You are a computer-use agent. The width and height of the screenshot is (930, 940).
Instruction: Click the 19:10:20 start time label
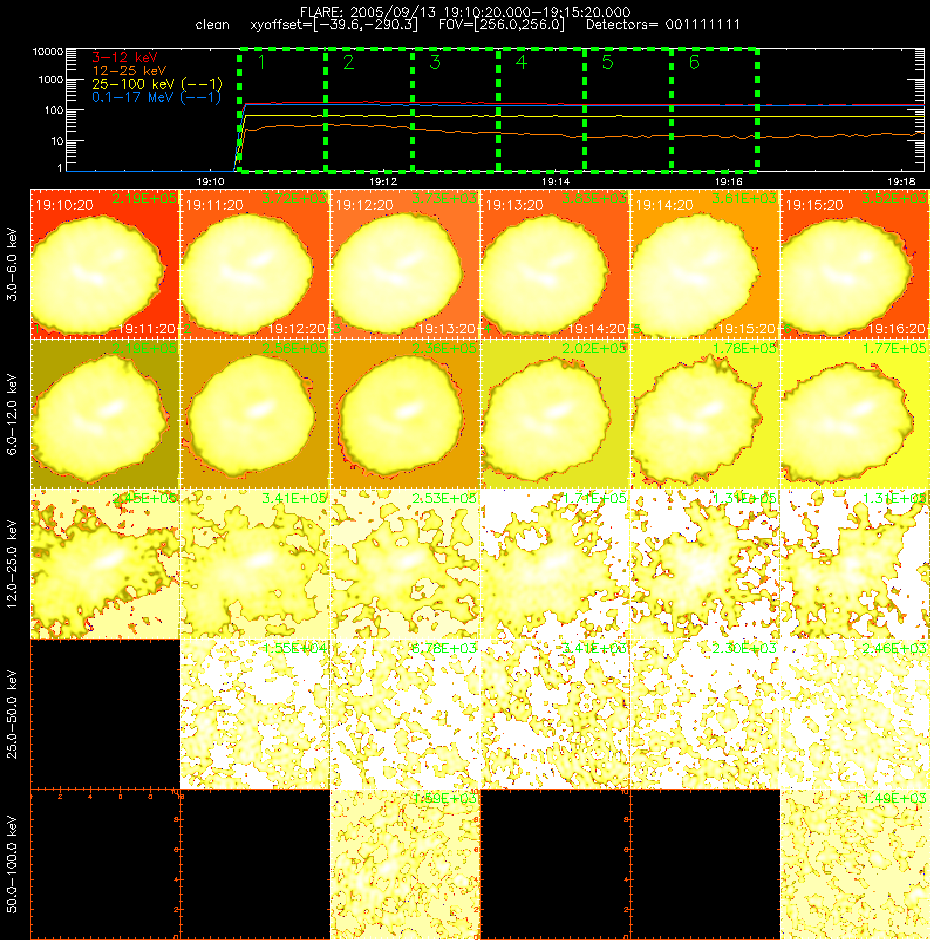pos(64,205)
